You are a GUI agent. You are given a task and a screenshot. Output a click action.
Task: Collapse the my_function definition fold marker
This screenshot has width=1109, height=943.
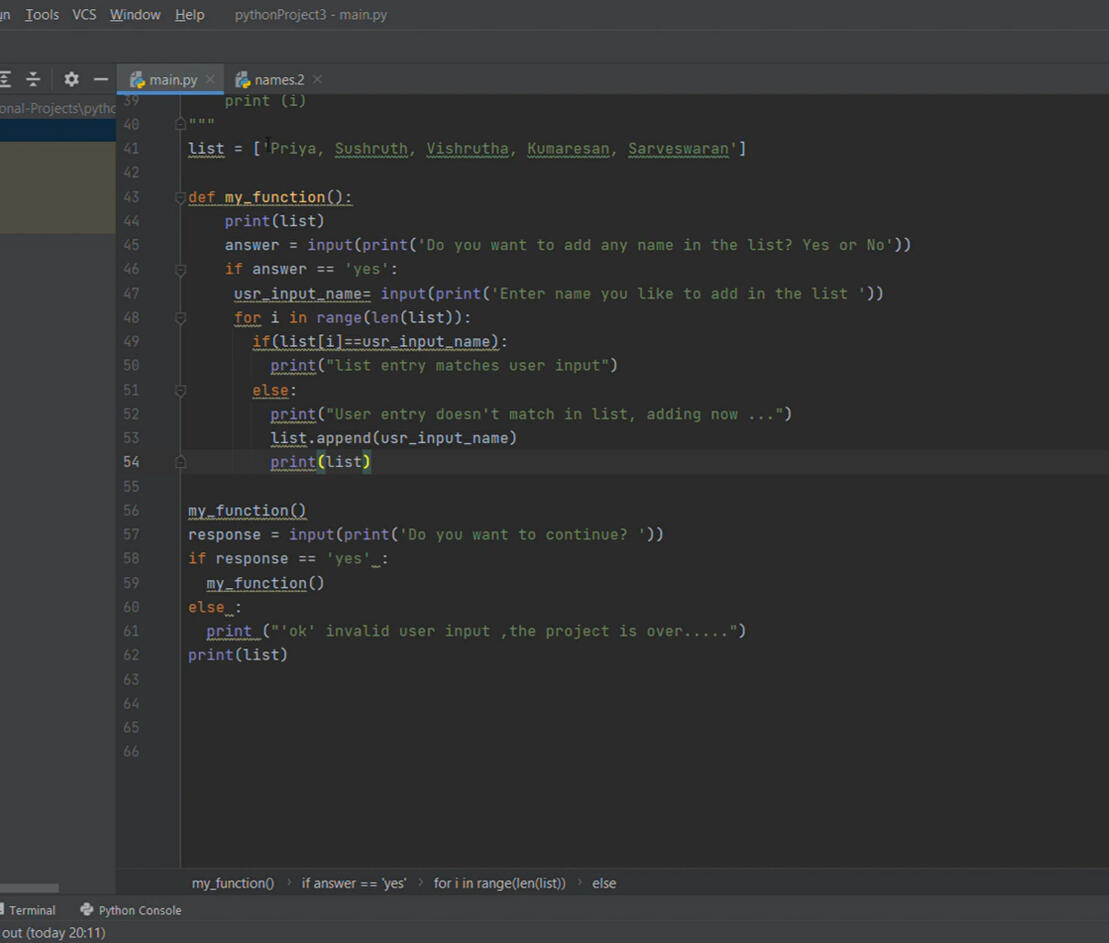(x=181, y=197)
